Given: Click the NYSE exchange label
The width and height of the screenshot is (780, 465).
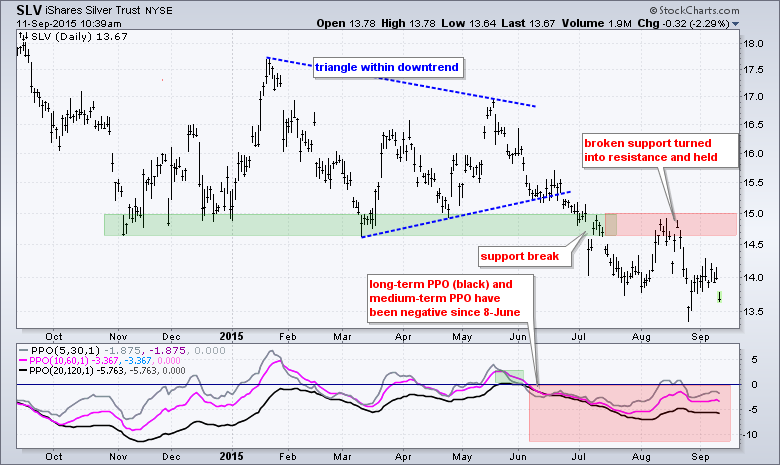Looking at the screenshot, I should [x=158, y=11].
